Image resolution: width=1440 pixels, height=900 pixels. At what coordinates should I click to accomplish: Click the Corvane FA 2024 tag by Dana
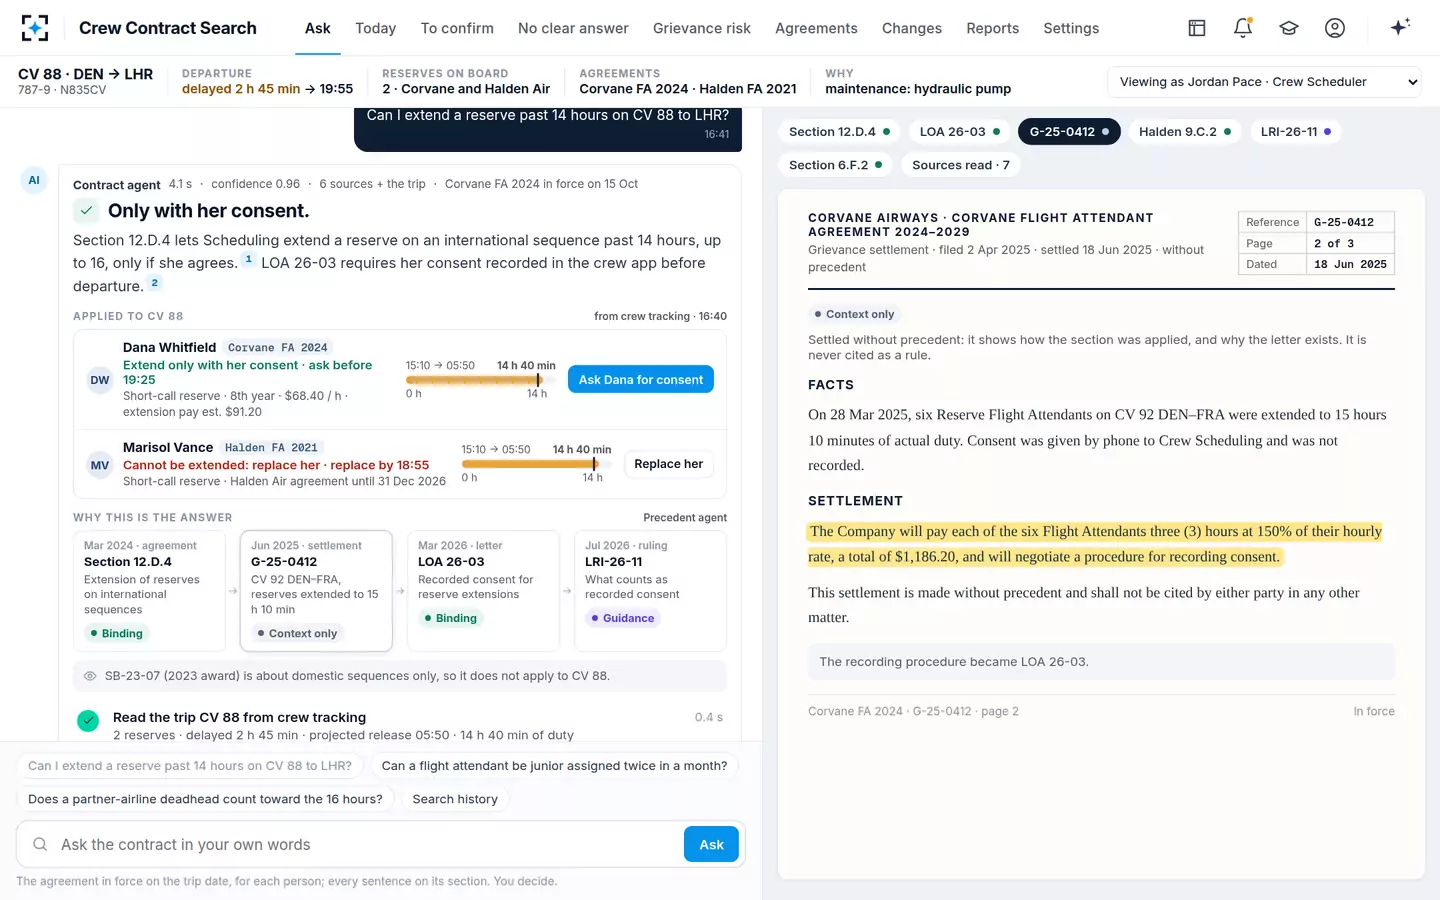click(278, 348)
